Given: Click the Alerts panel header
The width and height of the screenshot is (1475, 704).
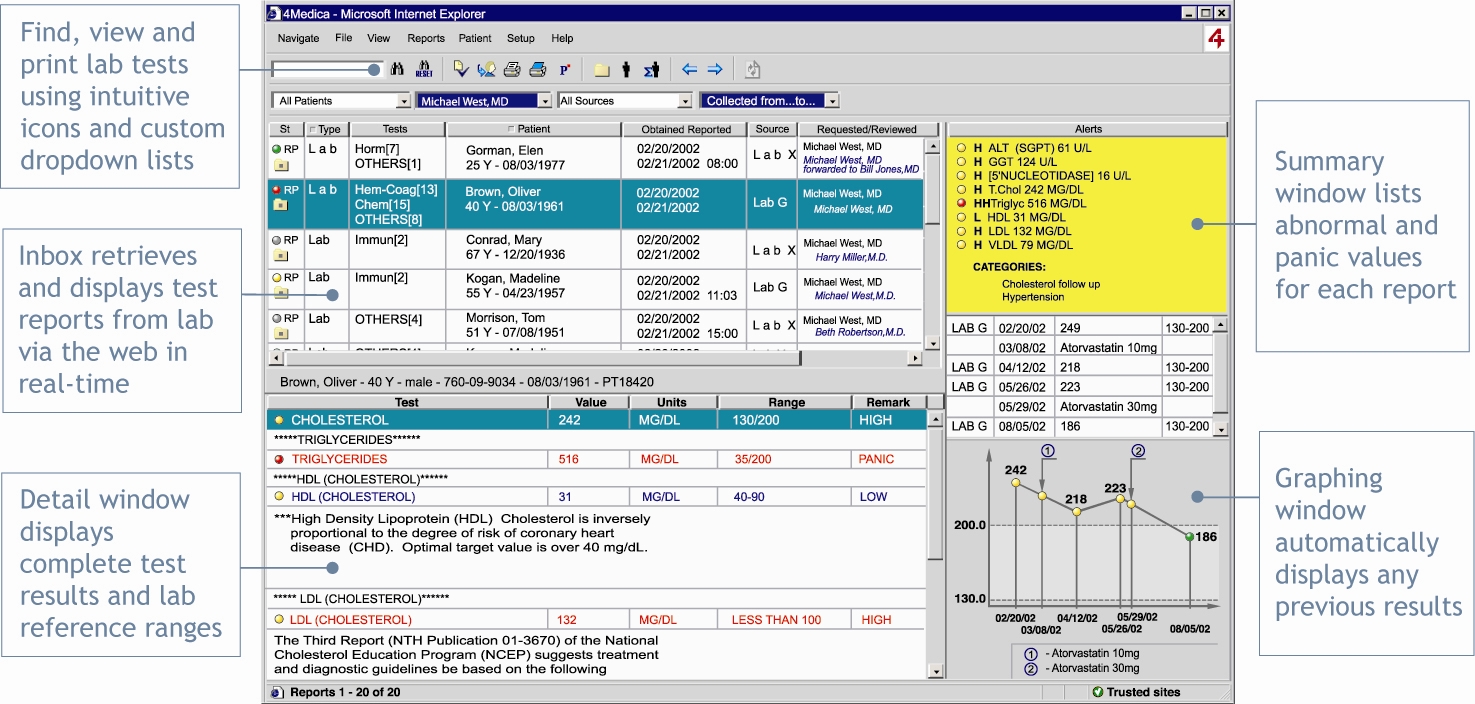Looking at the screenshot, I should click(1088, 129).
